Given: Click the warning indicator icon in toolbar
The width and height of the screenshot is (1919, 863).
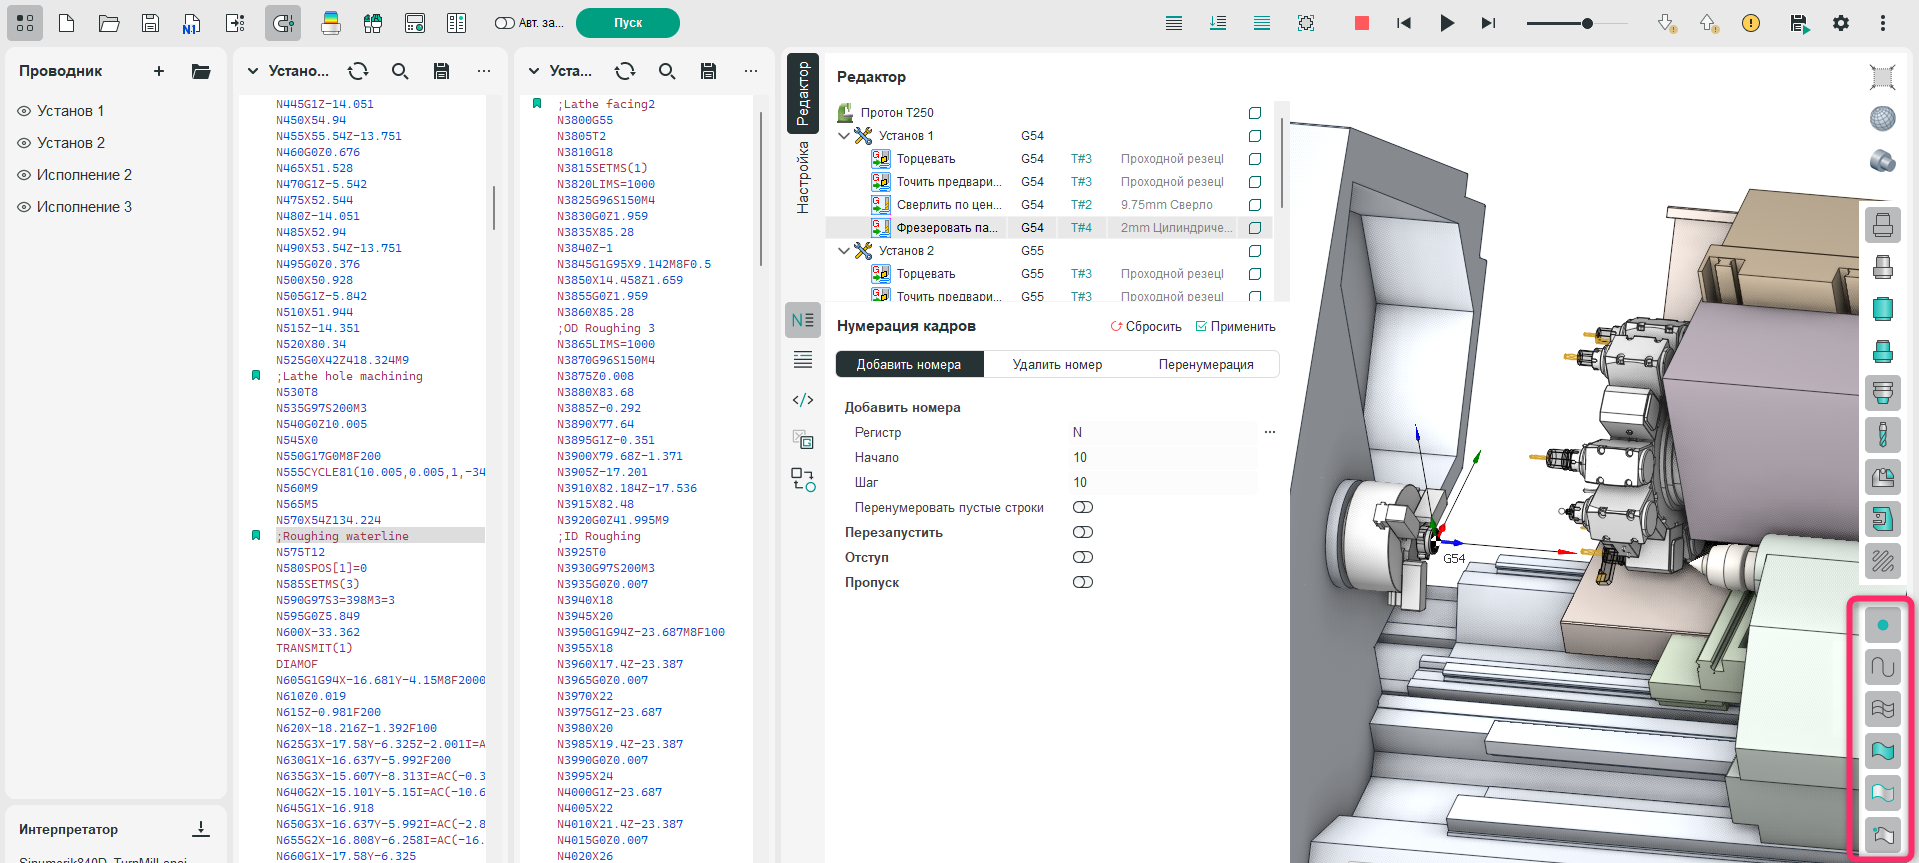Looking at the screenshot, I should 1751,23.
